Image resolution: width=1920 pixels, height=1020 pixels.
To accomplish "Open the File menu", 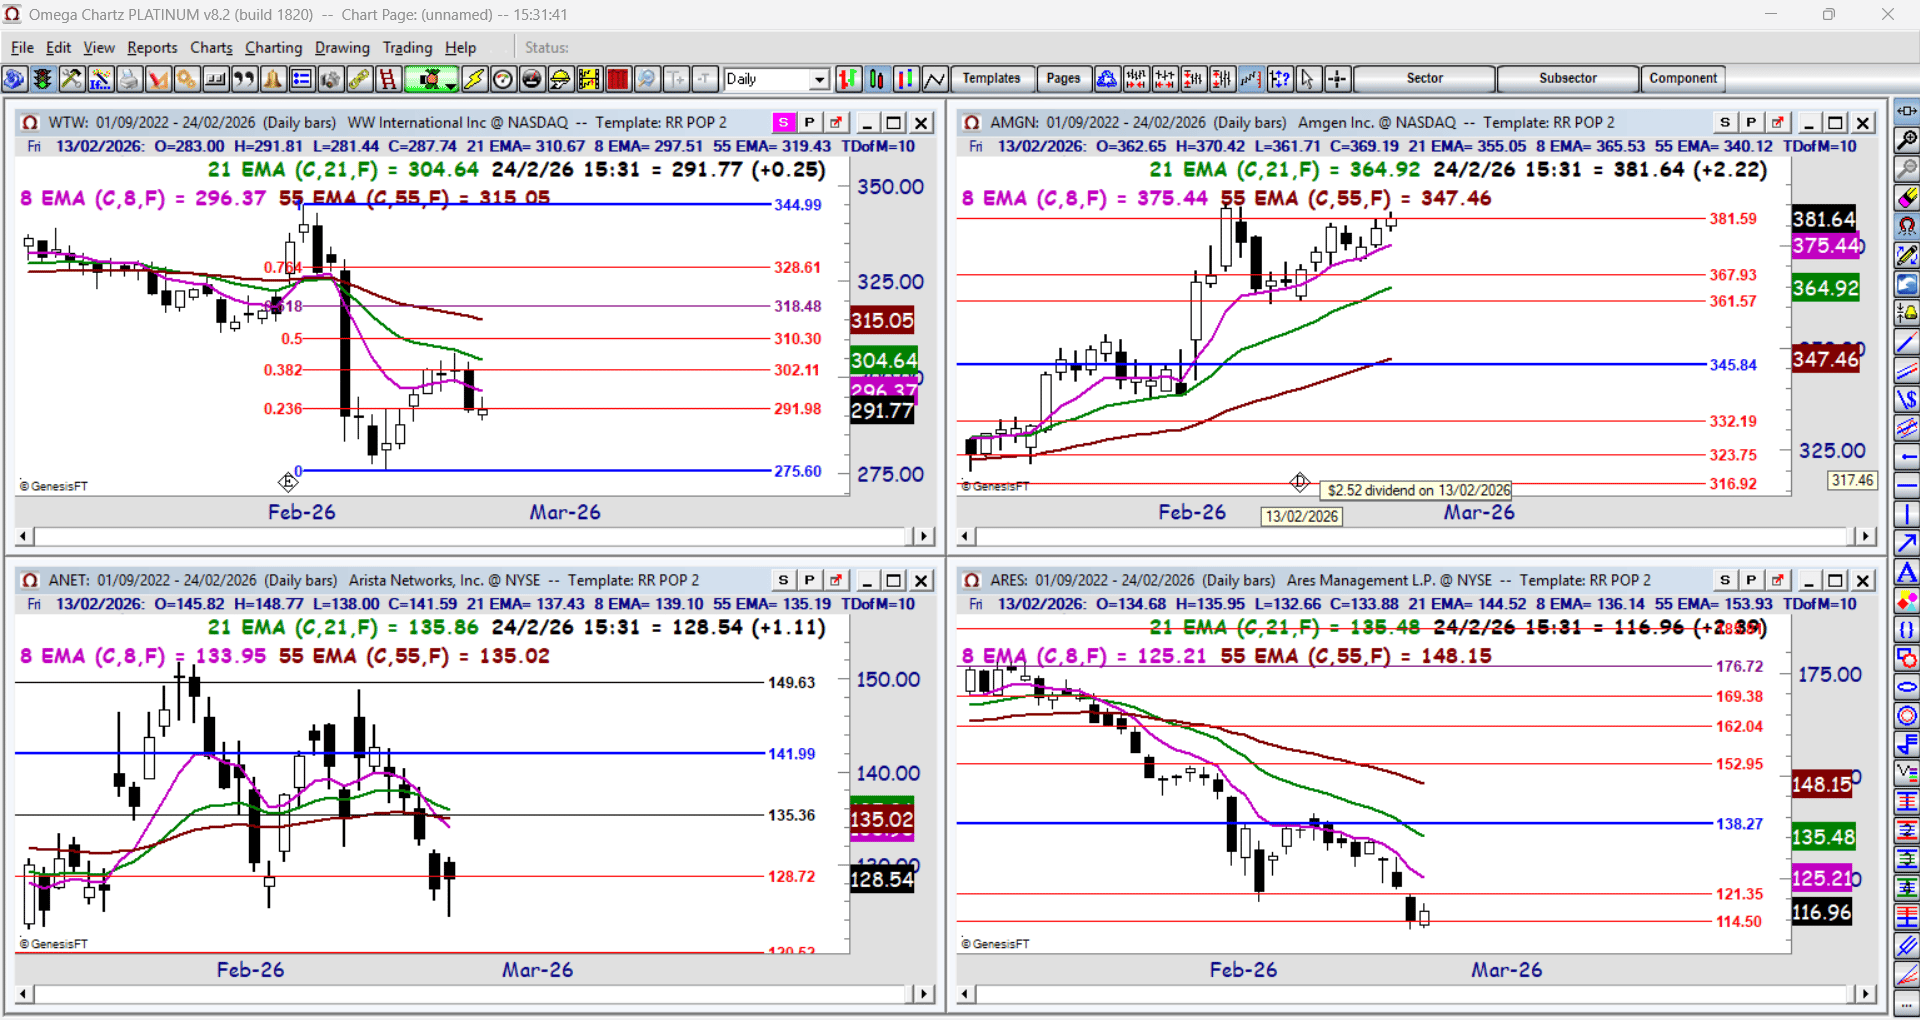I will coord(22,47).
